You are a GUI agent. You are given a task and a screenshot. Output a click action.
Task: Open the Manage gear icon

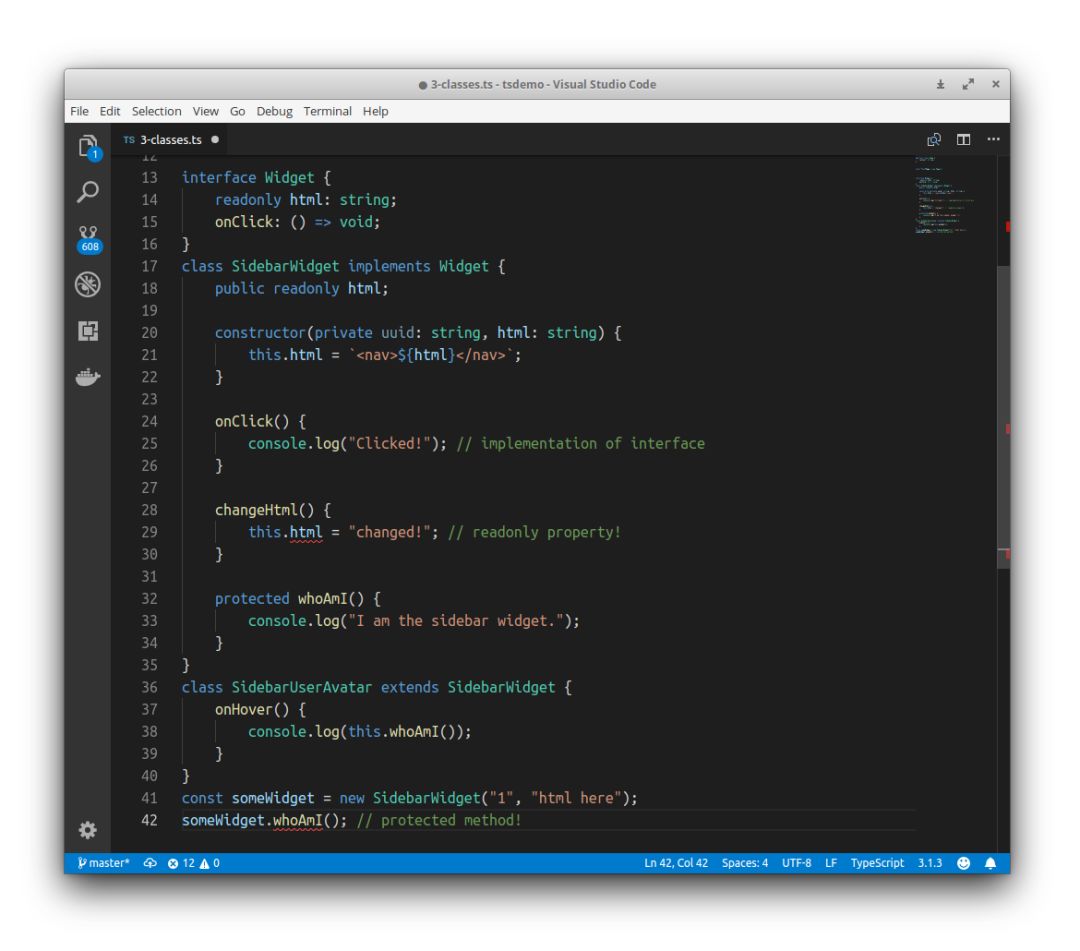point(88,829)
